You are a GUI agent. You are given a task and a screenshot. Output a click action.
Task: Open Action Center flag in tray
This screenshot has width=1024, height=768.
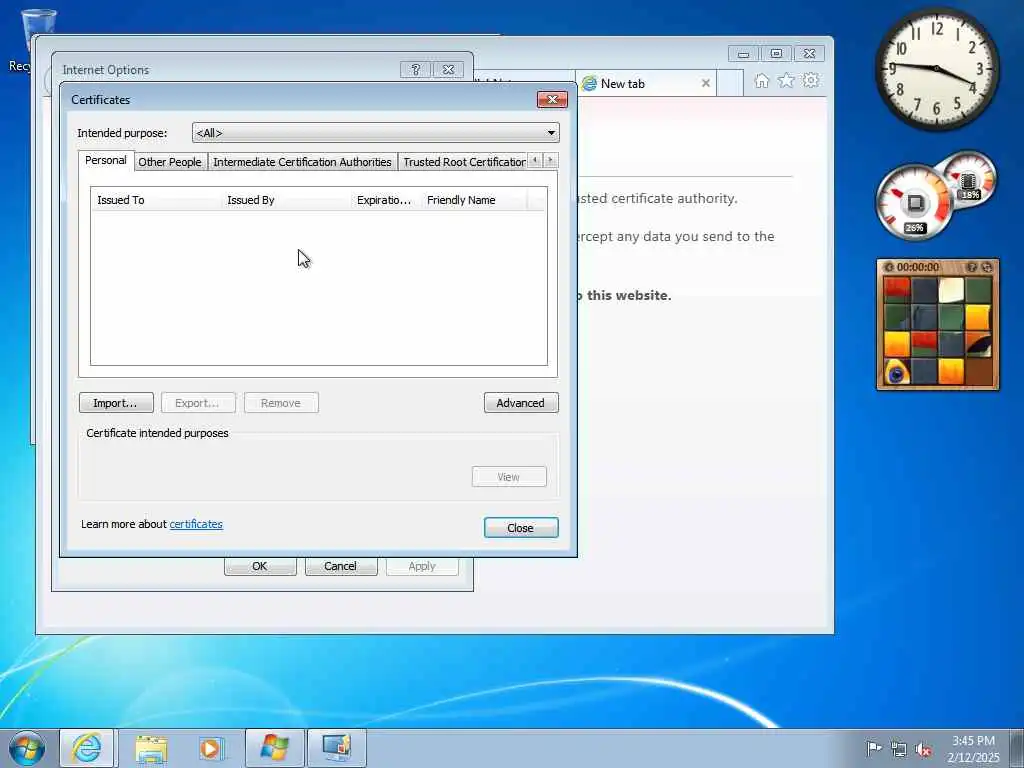pos(873,749)
